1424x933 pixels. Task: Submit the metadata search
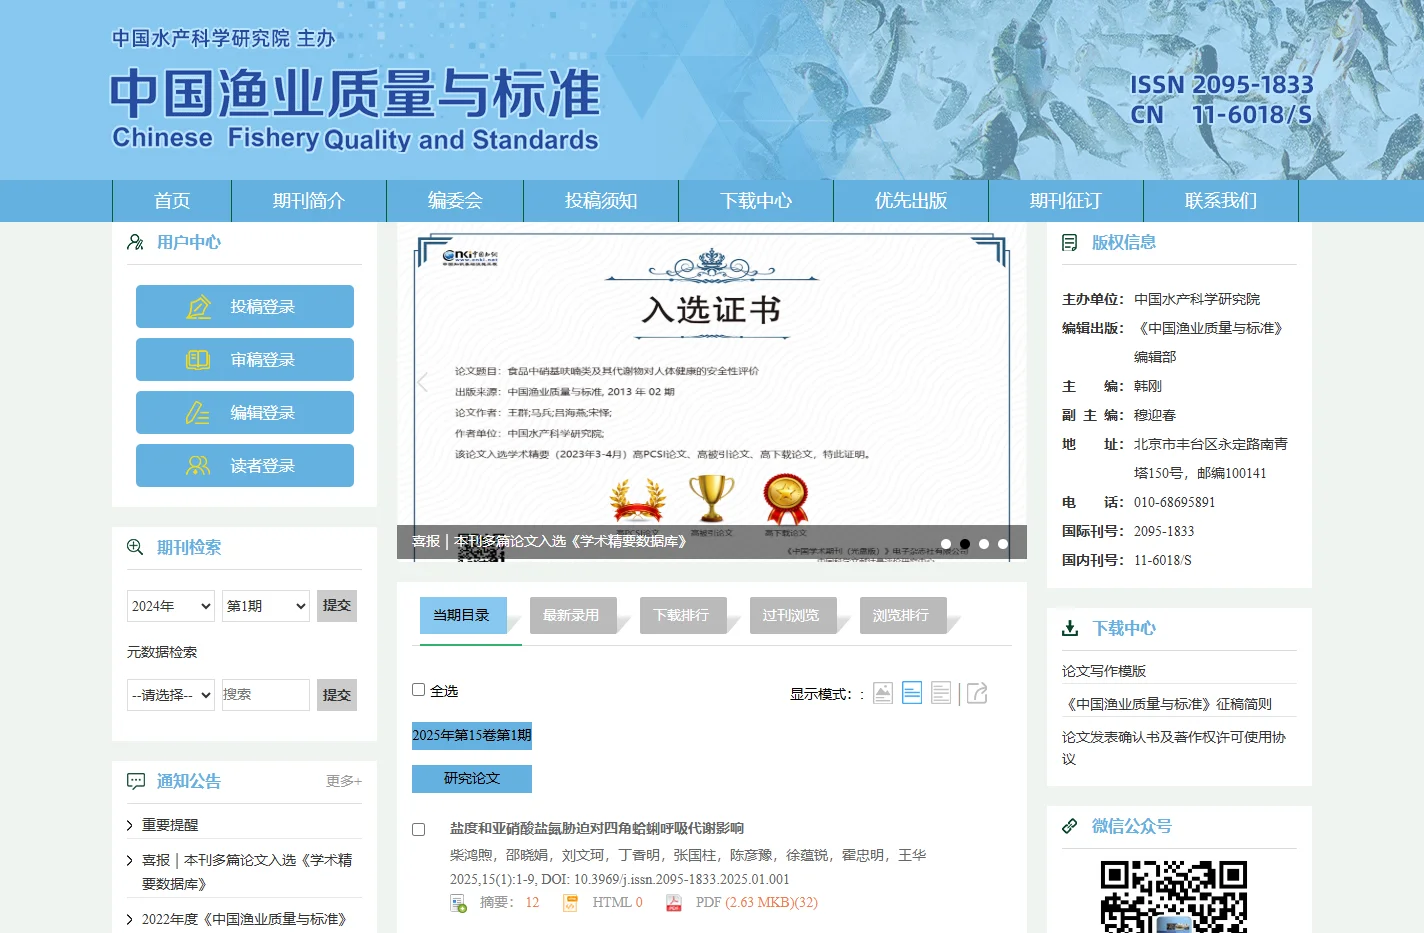point(337,695)
